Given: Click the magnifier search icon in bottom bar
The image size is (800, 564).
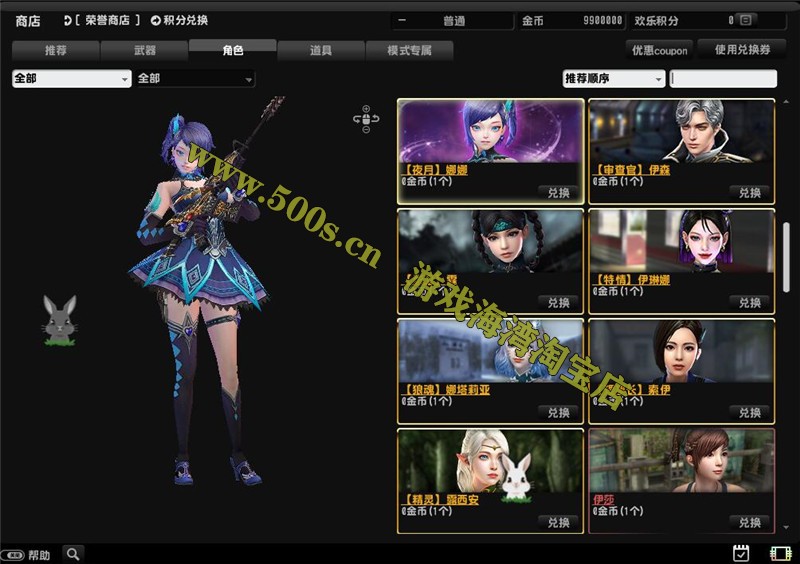Looking at the screenshot, I should click(72, 553).
